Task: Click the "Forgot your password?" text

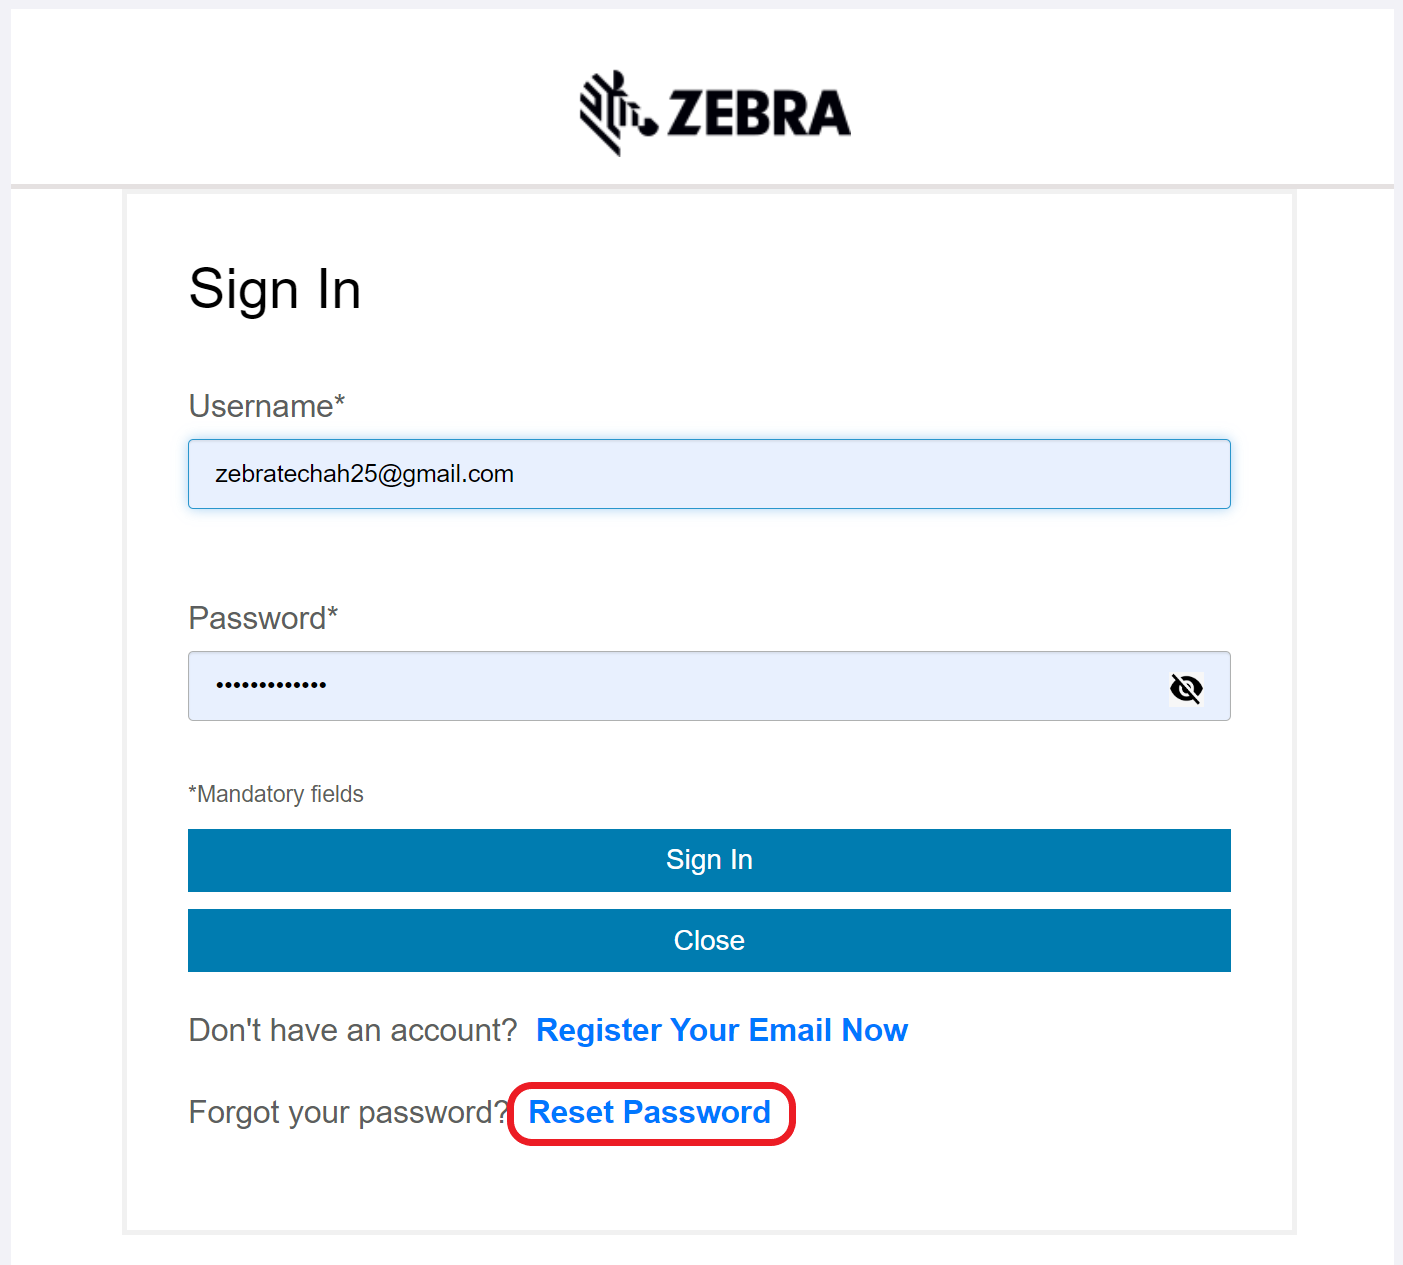Action: tap(348, 1112)
